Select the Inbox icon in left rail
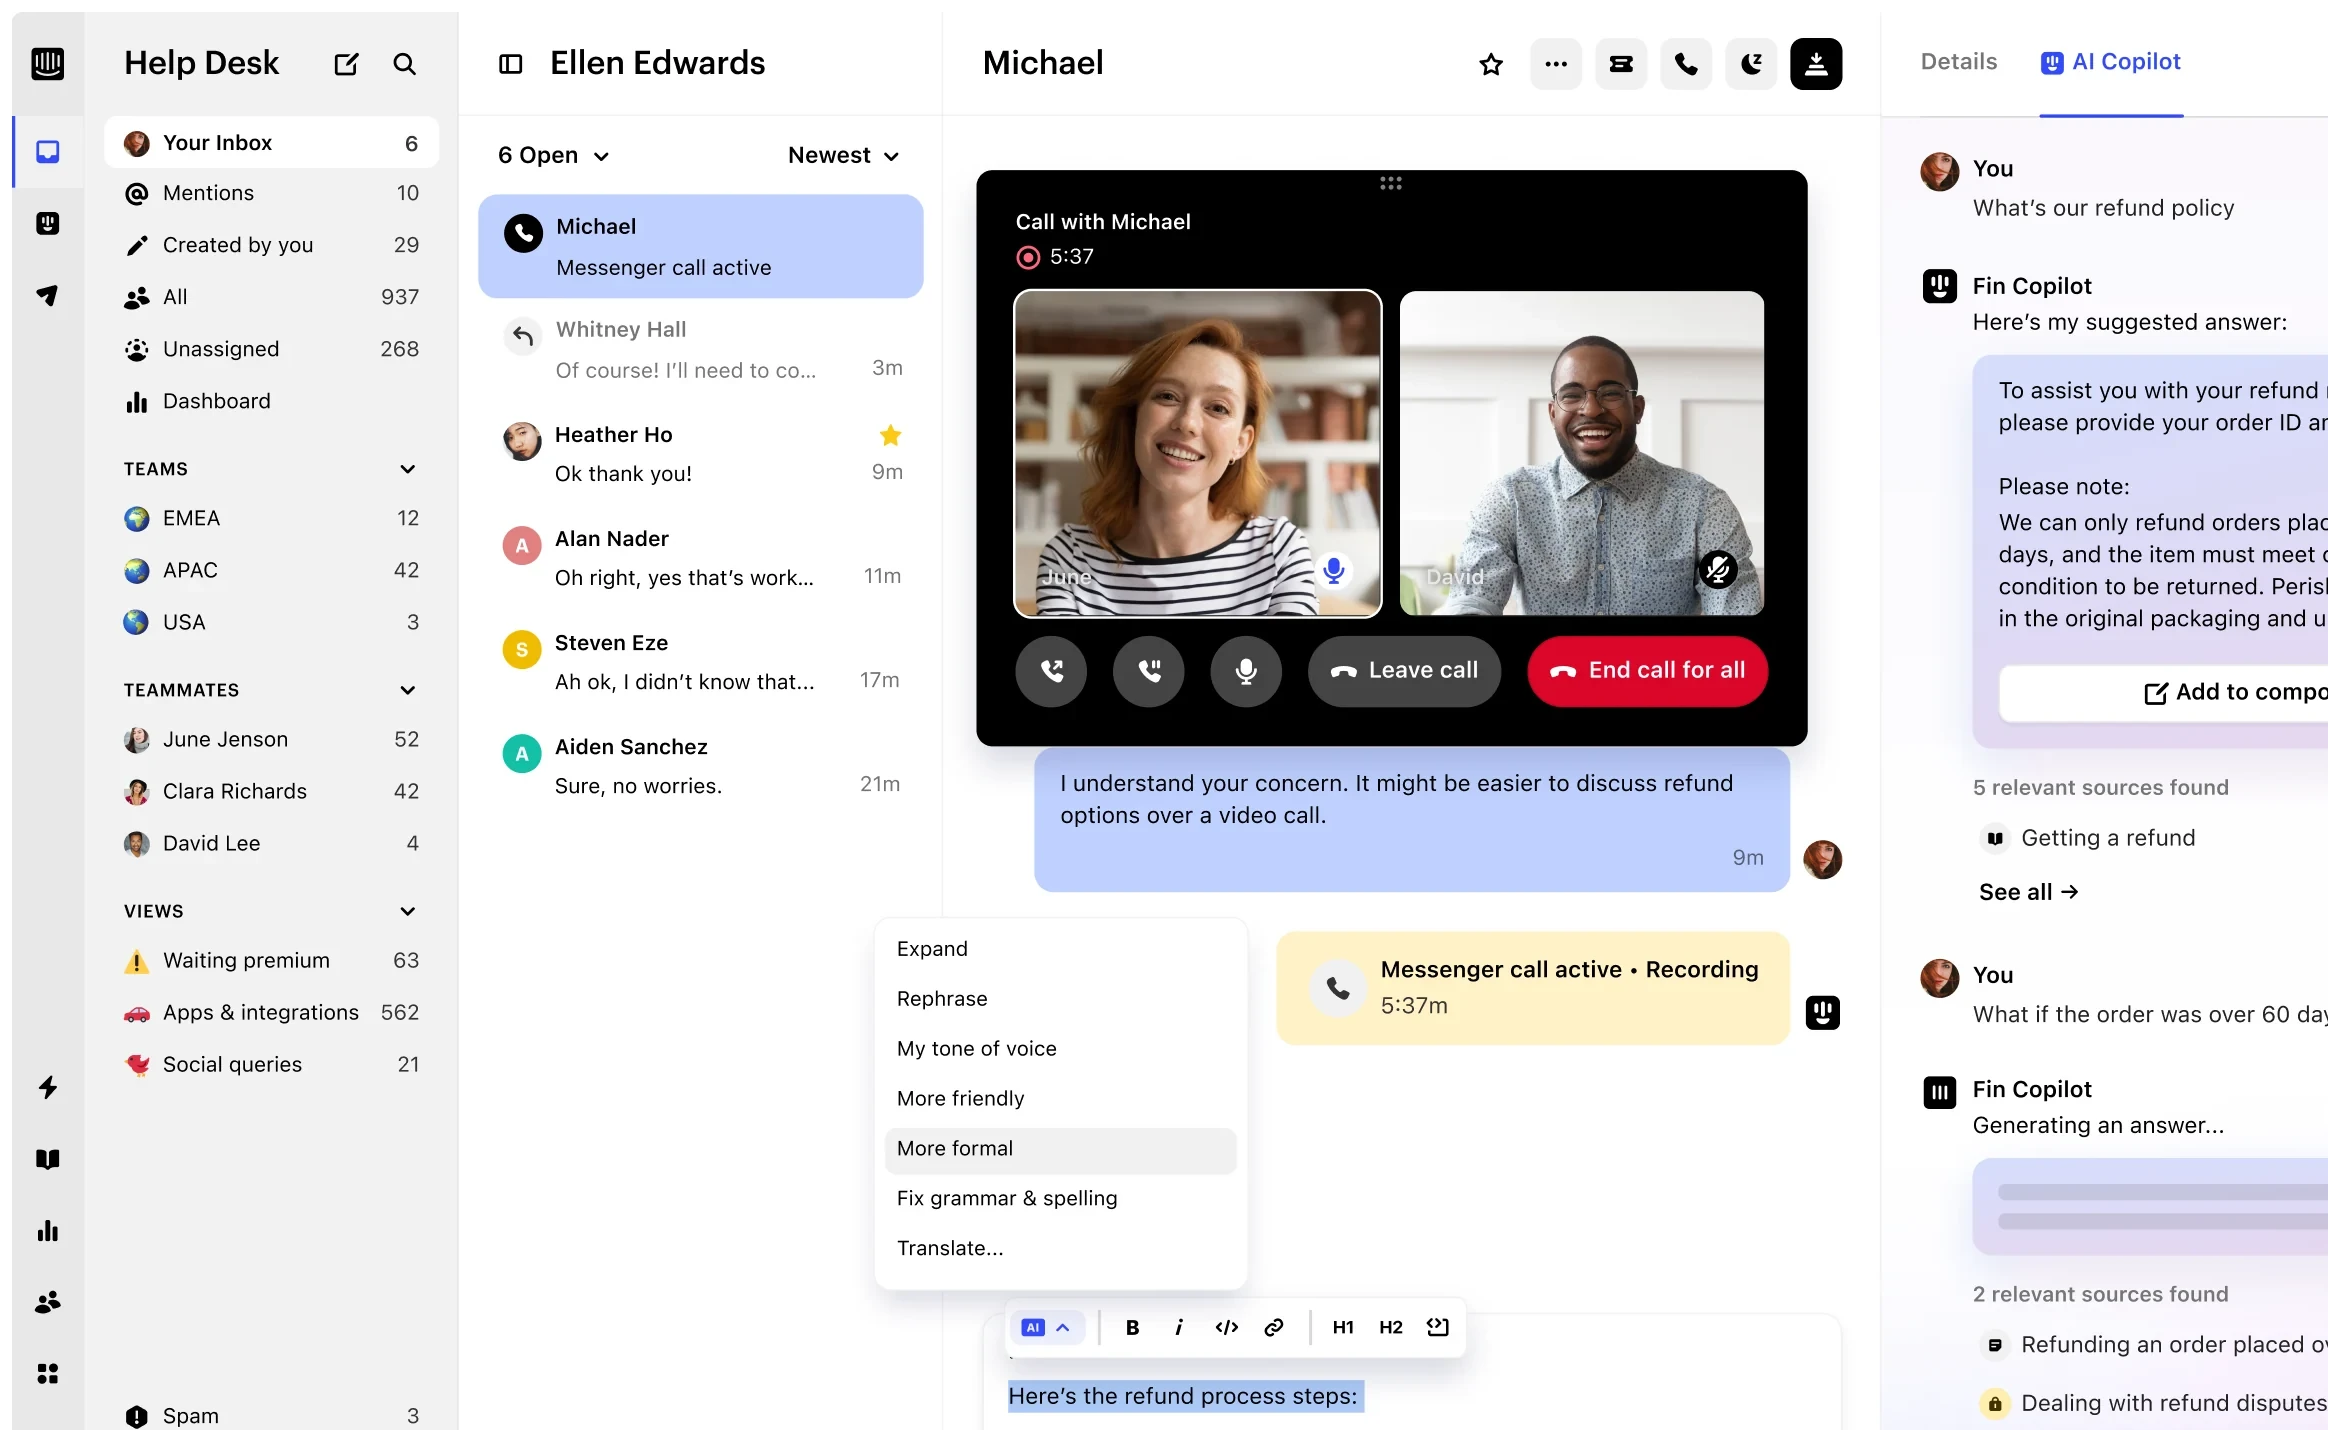2328x1430 pixels. (x=47, y=152)
